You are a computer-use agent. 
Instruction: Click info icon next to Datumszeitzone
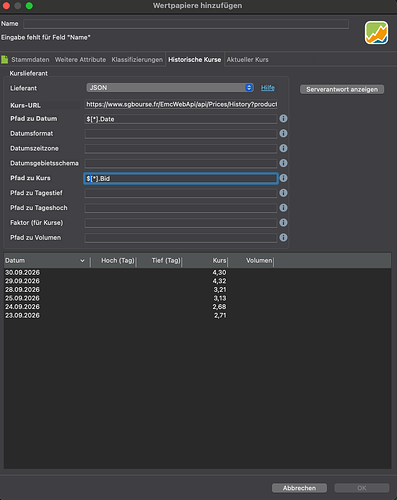(x=283, y=148)
